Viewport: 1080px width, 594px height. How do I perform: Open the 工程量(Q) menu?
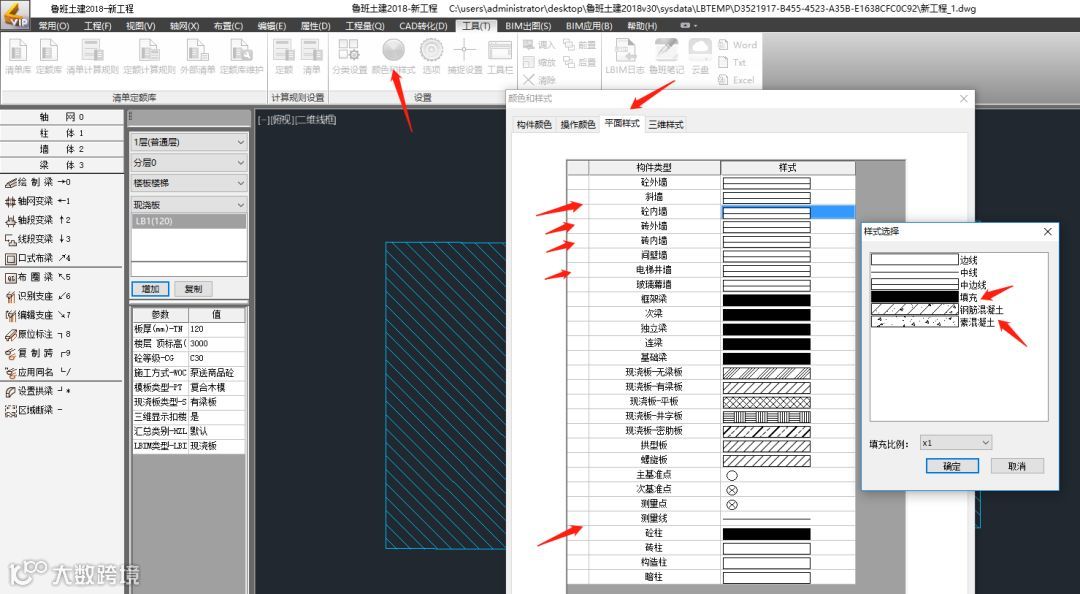point(364,25)
